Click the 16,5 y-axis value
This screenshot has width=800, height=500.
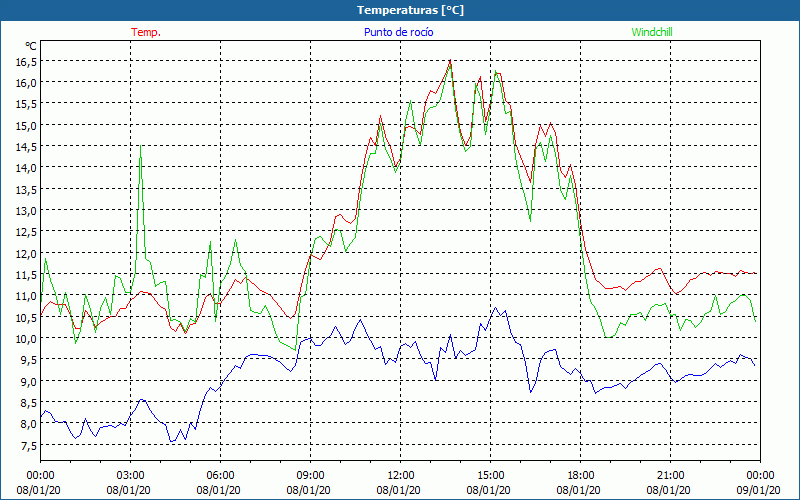click(26, 61)
